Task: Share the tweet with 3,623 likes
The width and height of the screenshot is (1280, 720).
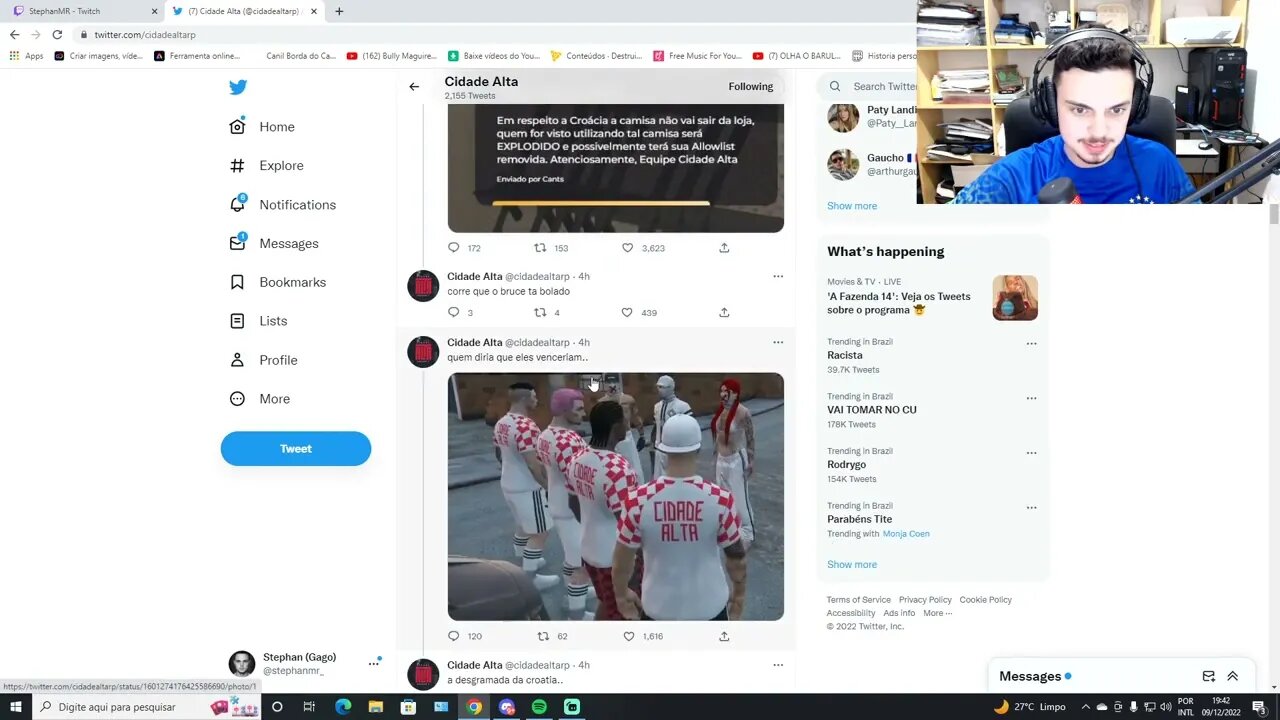Action: (724, 248)
